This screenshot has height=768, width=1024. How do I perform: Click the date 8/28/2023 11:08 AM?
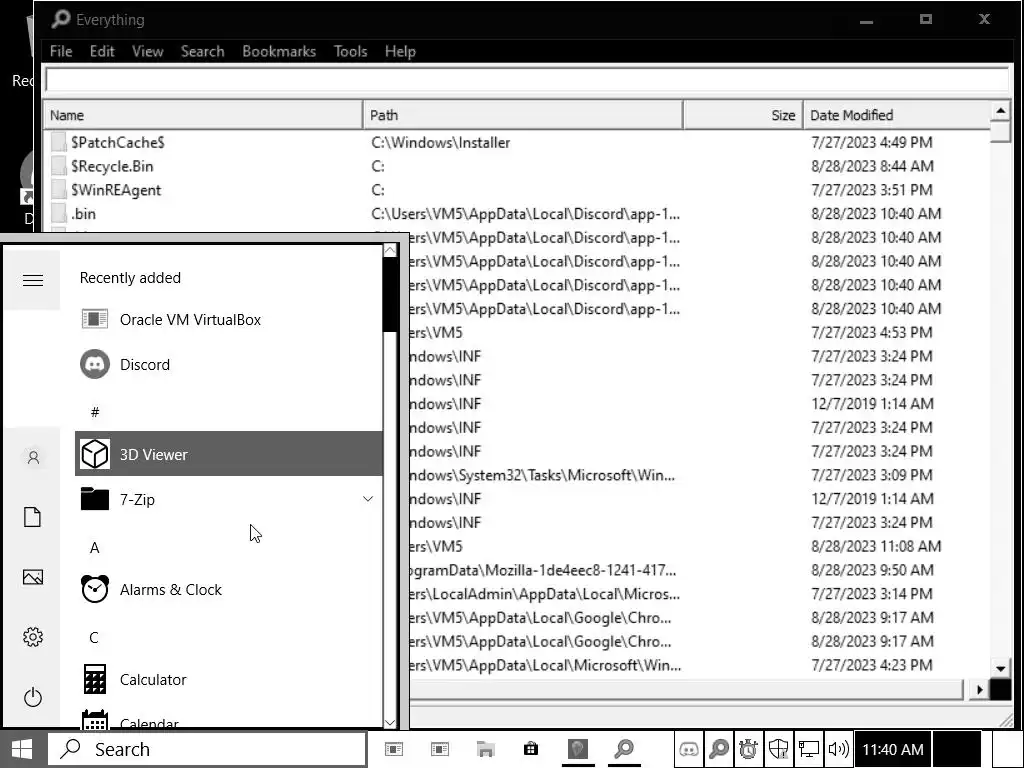point(876,546)
